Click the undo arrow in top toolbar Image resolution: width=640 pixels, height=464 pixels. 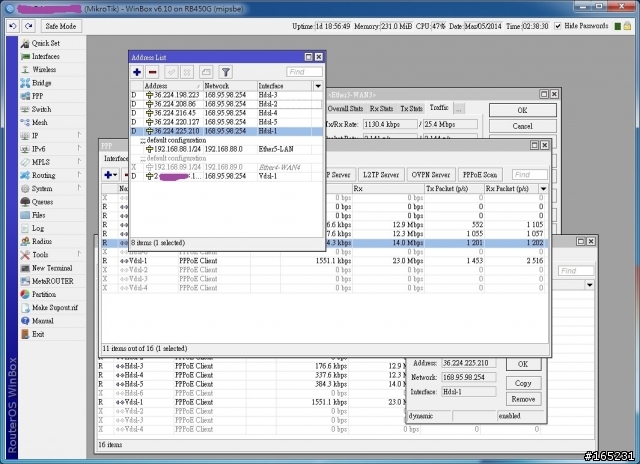pyautogui.click(x=13, y=26)
